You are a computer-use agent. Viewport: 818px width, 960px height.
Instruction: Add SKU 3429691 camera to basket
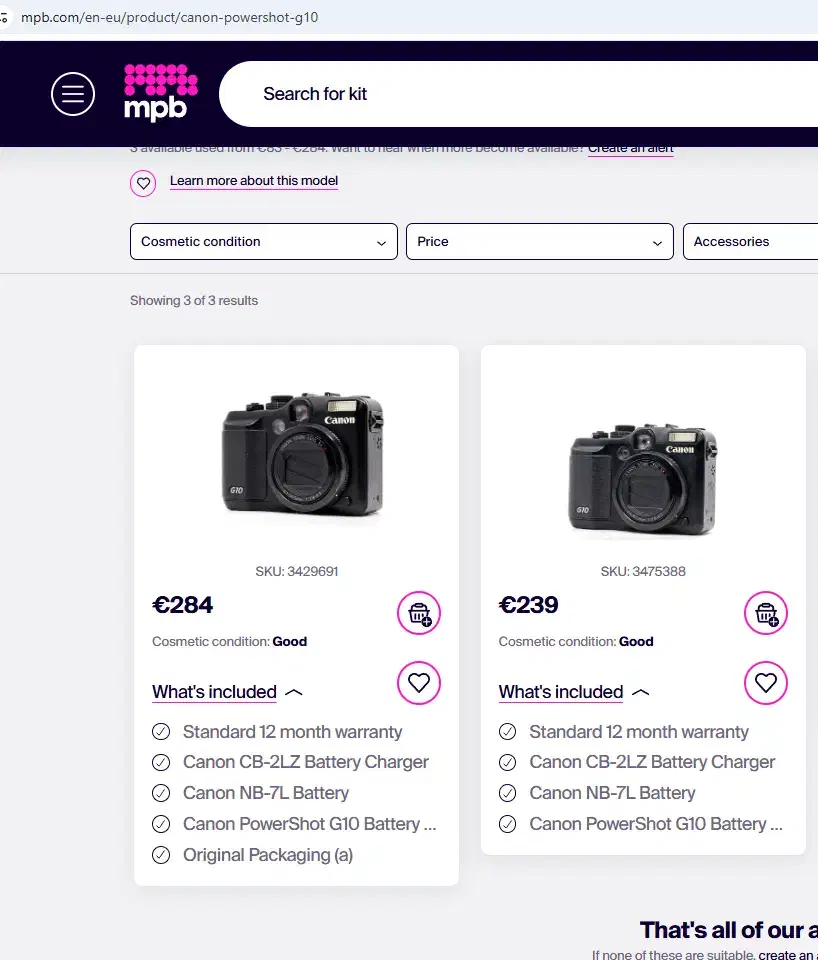coord(419,613)
